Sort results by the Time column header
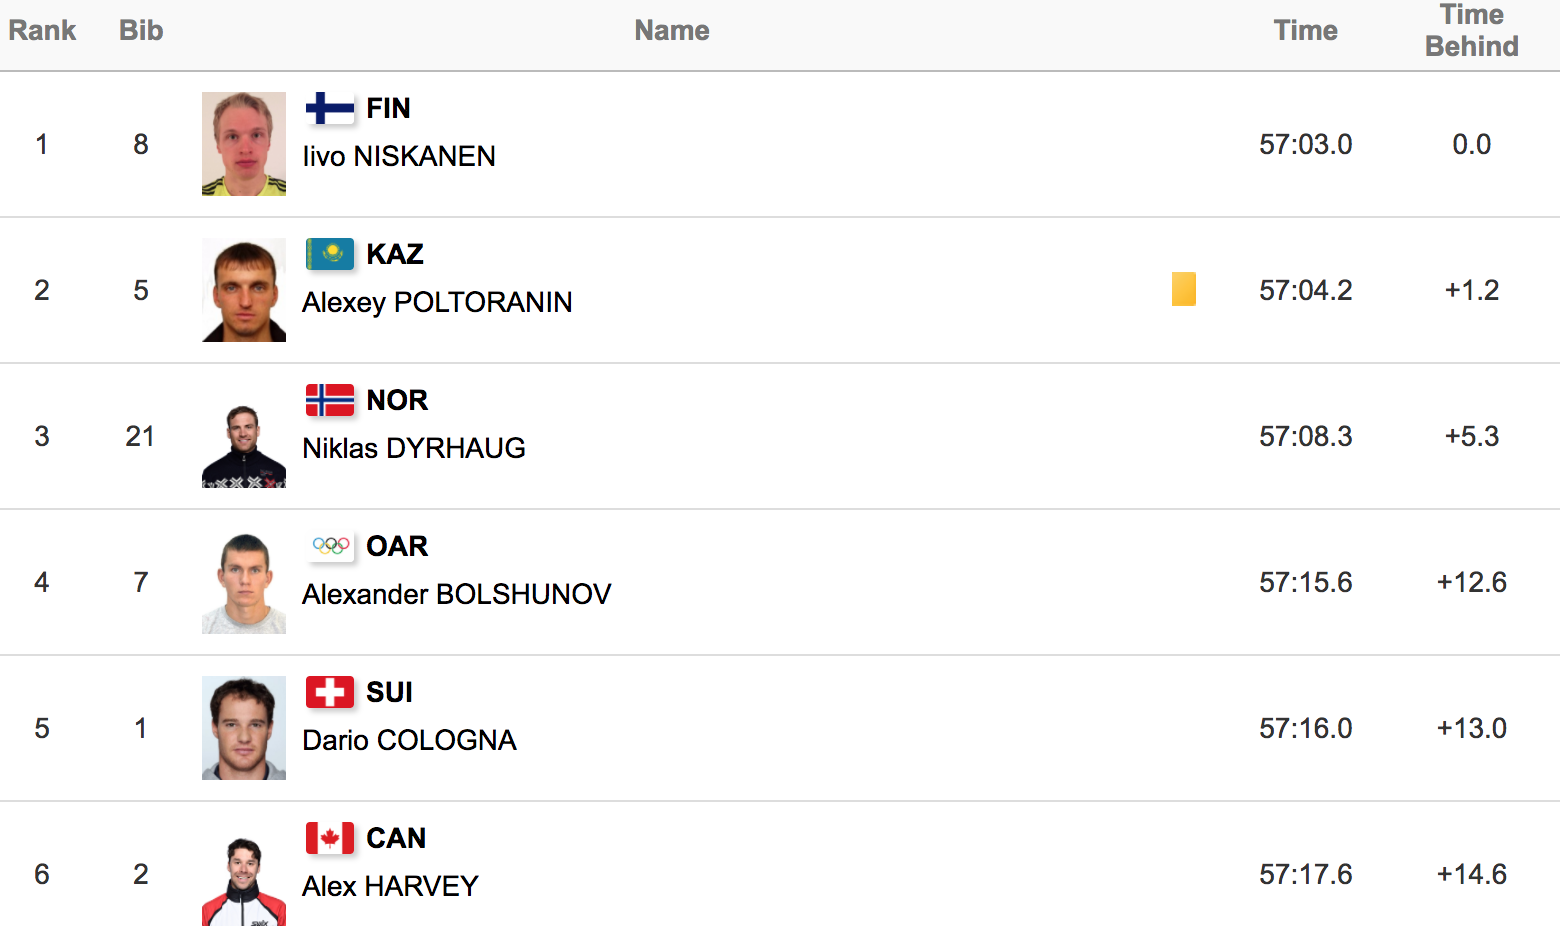 coord(1306,30)
